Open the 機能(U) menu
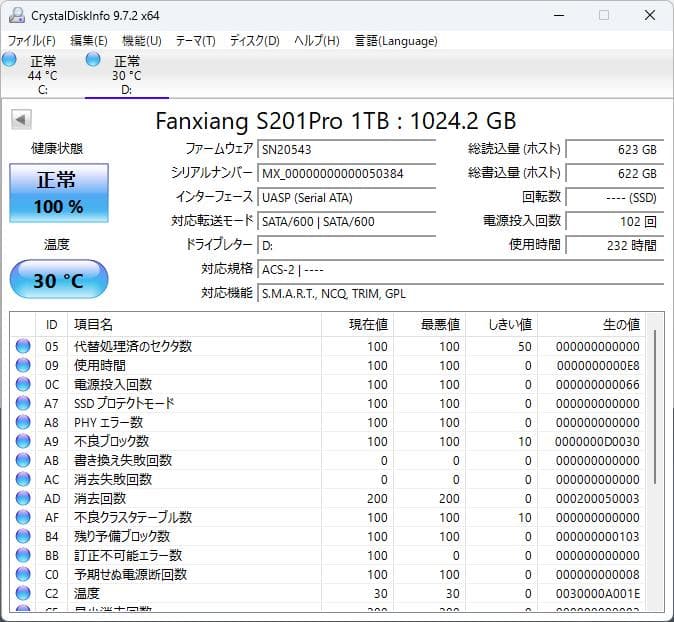 pyautogui.click(x=142, y=41)
